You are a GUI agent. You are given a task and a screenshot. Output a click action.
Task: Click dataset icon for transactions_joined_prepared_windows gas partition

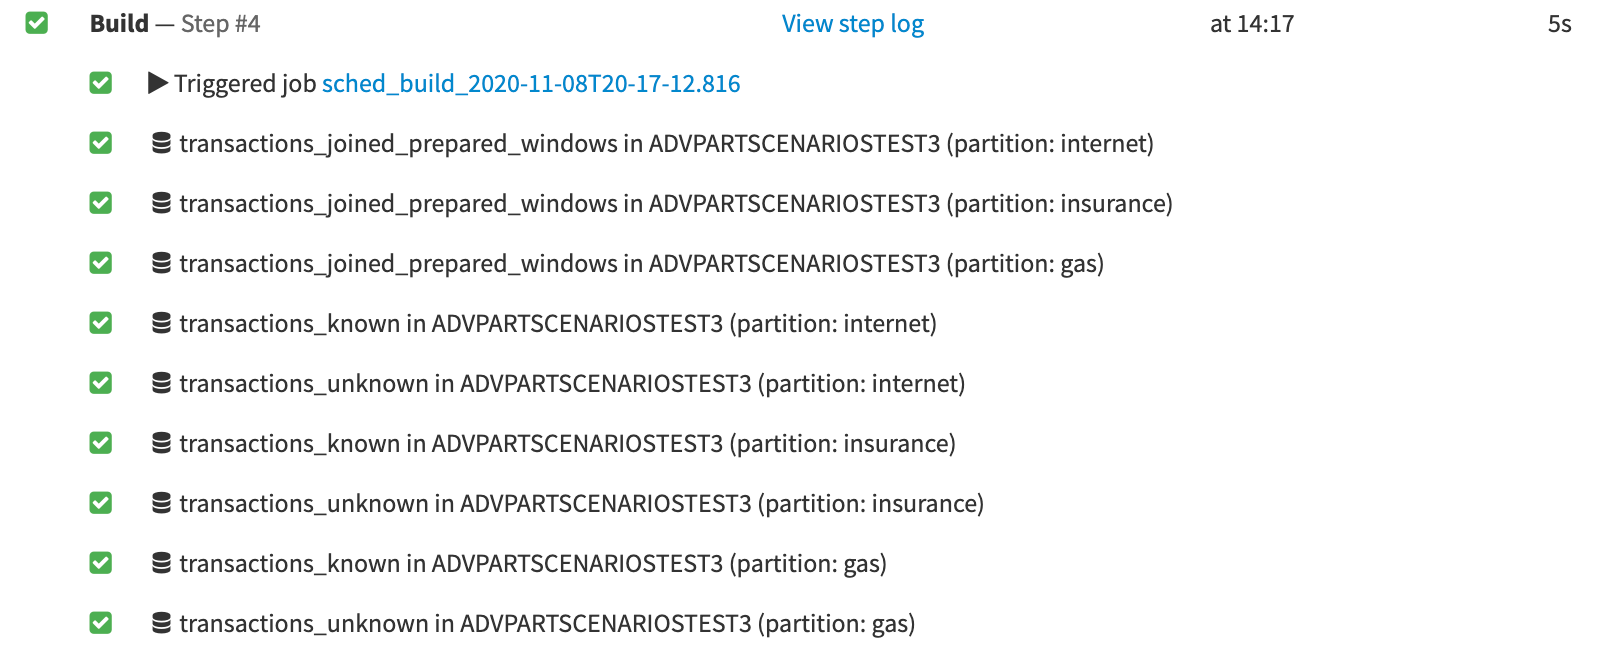pos(161,263)
